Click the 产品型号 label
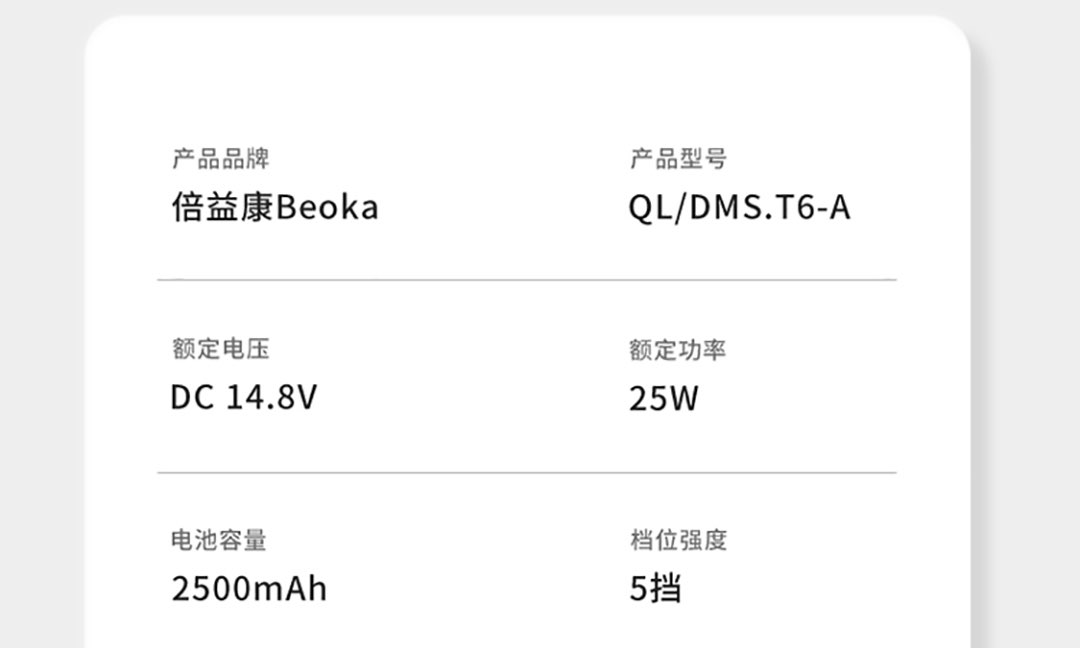Viewport: 1080px width, 648px height. pos(678,159)
